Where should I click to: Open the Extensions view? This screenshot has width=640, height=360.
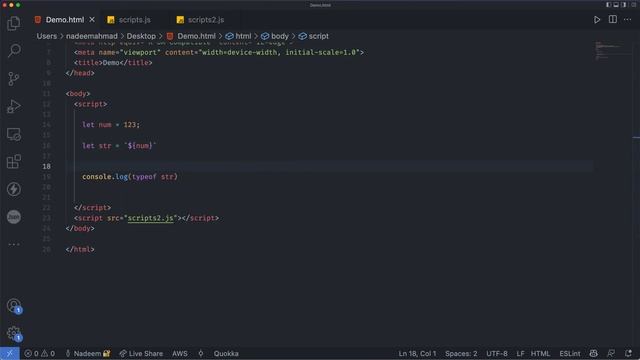(14, 162)
